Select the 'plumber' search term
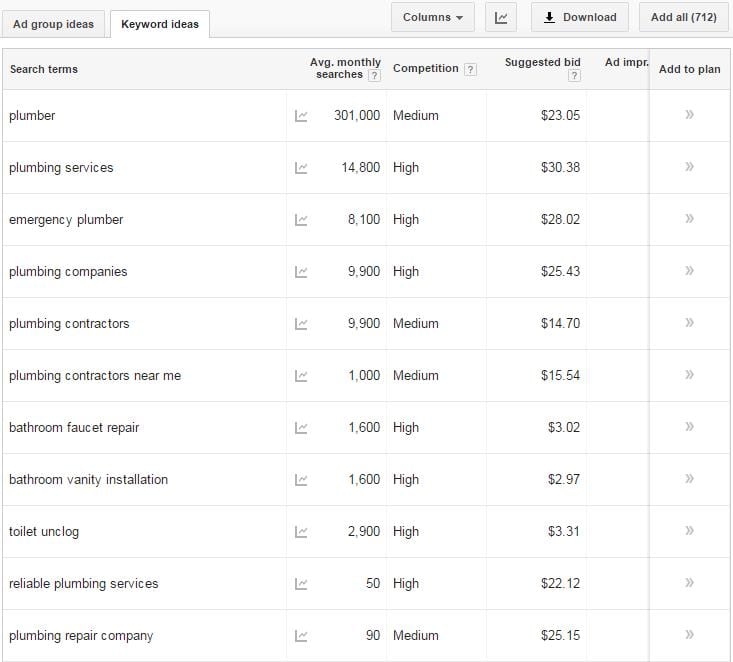This screenshot has height=662, width=733. click(32, 115)
